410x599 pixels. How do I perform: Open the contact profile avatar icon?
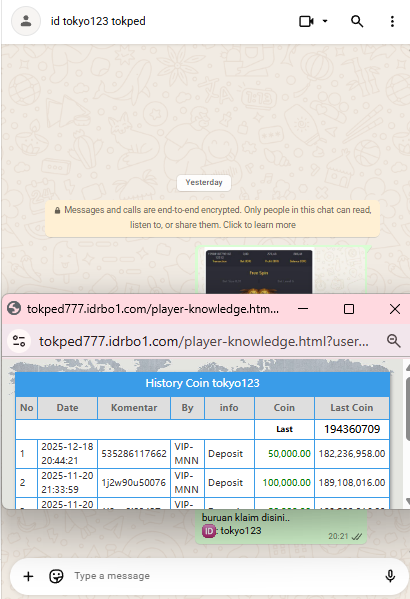[x=26, y=21]
